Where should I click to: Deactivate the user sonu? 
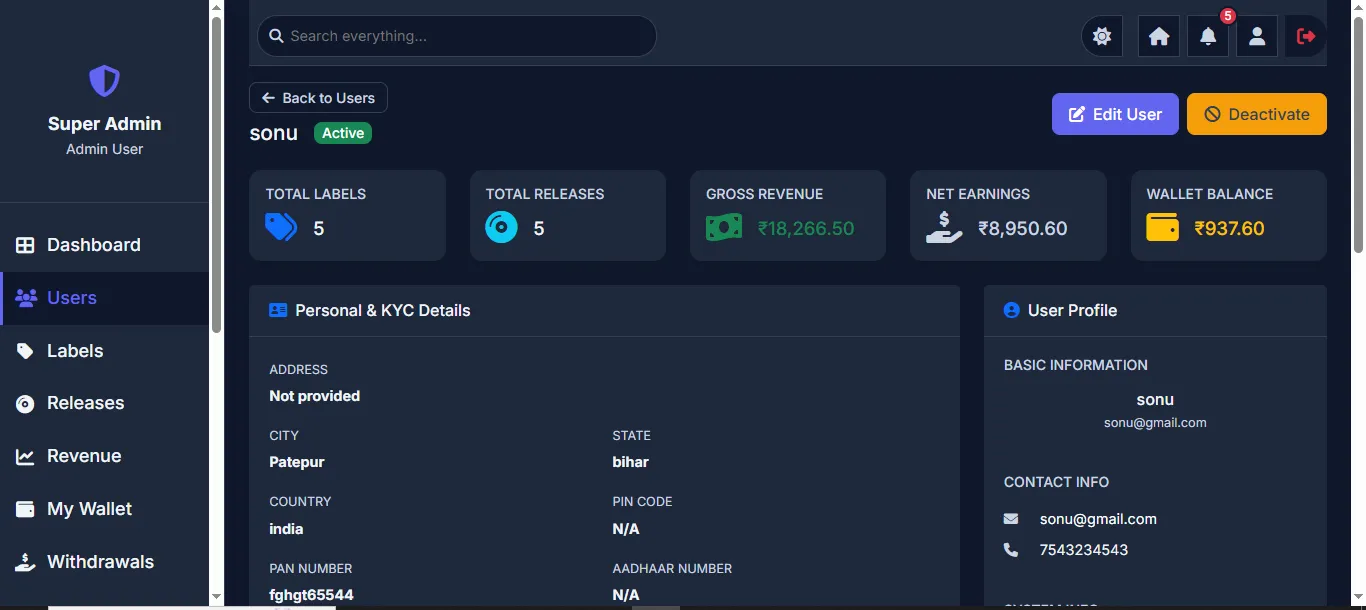(x=1257, y=114)
